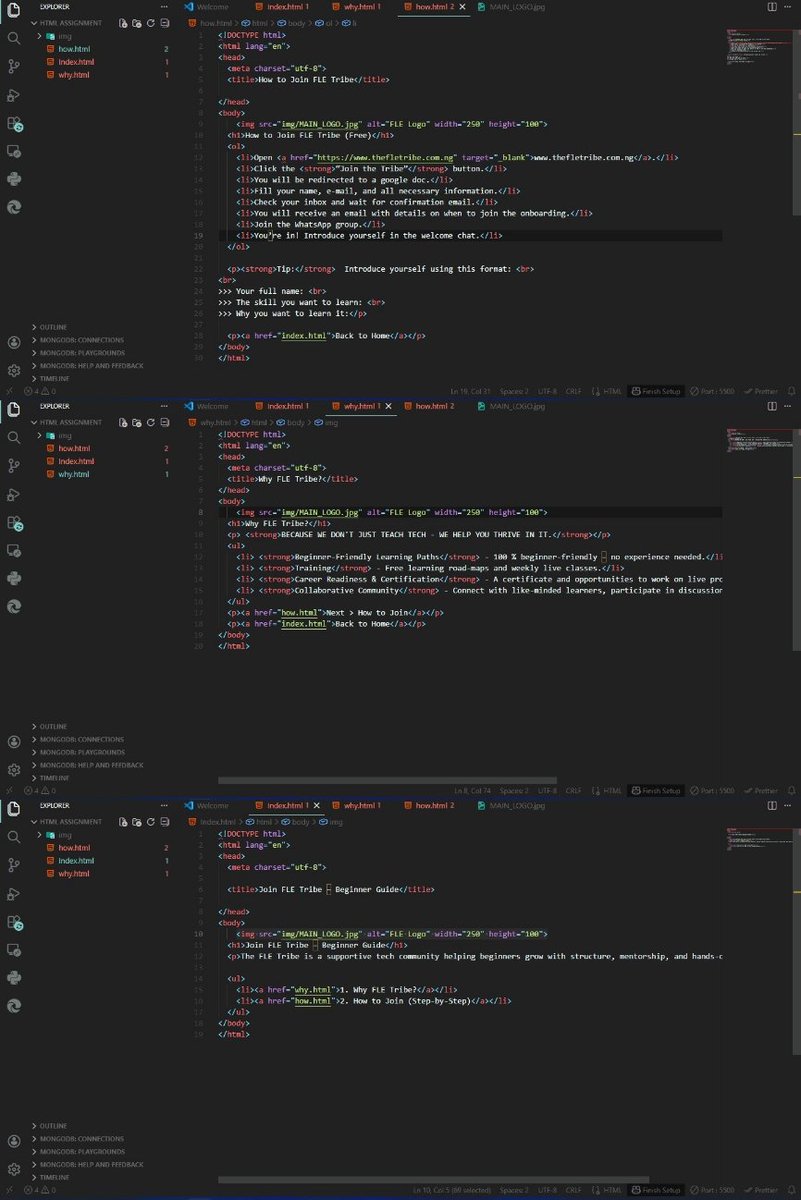Open Extensions view in the why.html-active window
The width and height of the screenshot is (801, 1200).
(x=14, y=523)
